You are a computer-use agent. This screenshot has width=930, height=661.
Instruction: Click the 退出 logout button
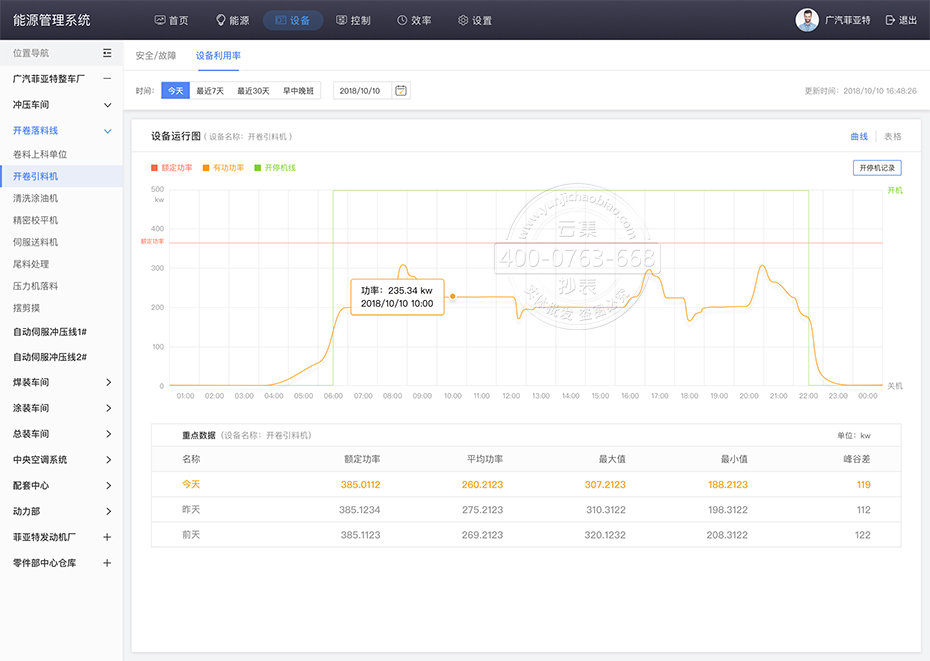[901, 20]
